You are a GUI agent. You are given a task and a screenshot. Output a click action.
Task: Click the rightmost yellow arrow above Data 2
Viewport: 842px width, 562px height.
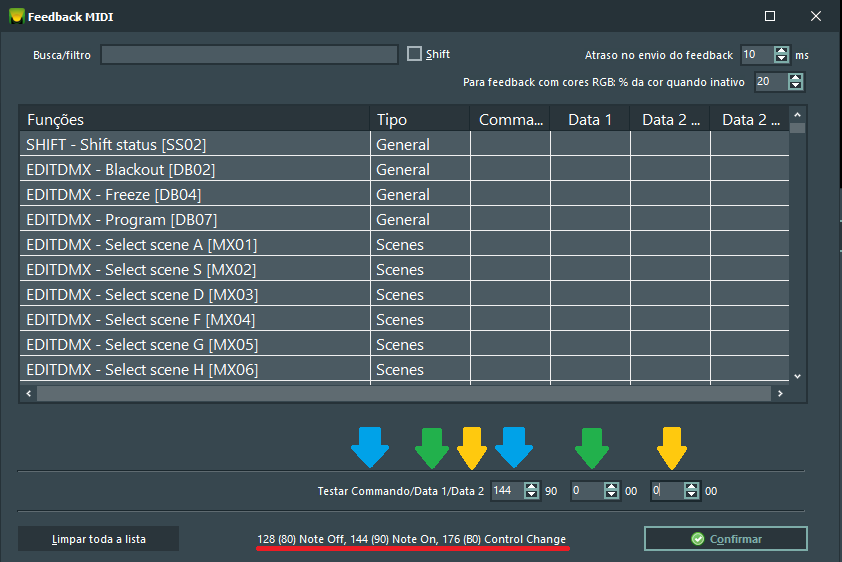point(671,447)
